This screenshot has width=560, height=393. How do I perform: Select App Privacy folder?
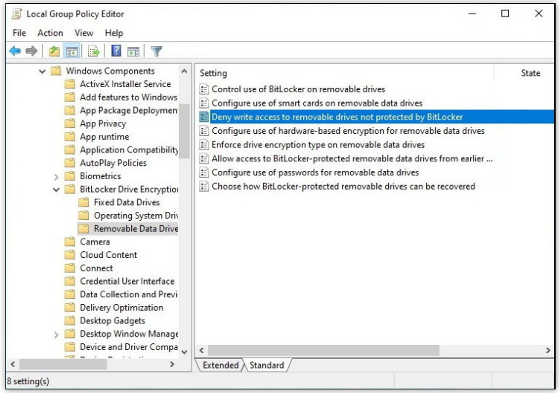click(103, 124)
